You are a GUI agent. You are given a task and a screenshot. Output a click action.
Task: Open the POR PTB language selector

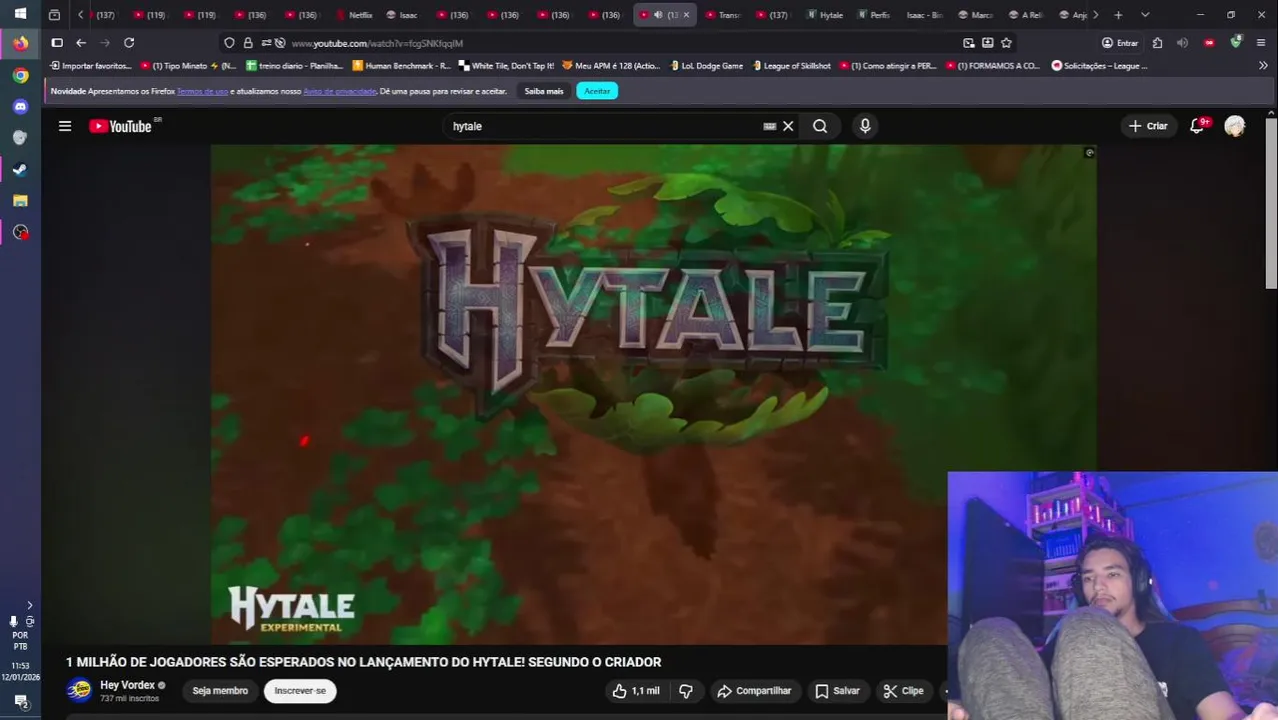tap(20, 641)
